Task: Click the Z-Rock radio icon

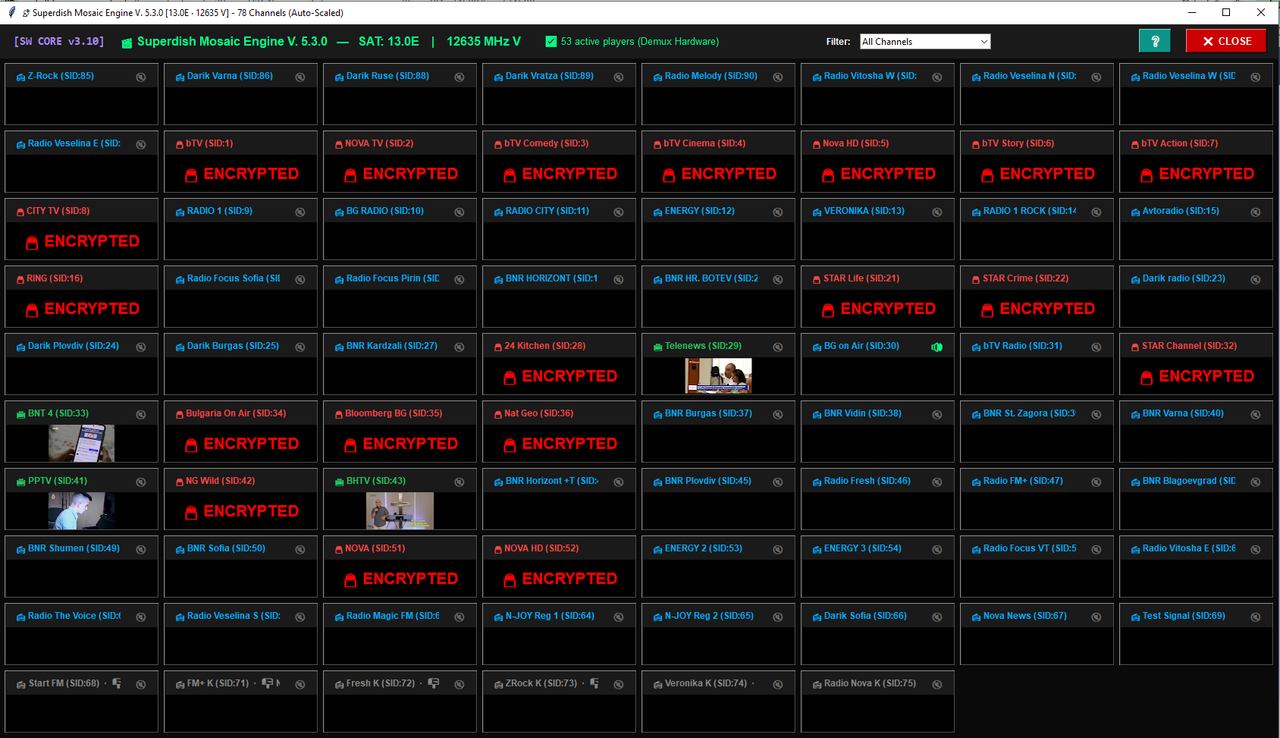Action: (21, 77)
